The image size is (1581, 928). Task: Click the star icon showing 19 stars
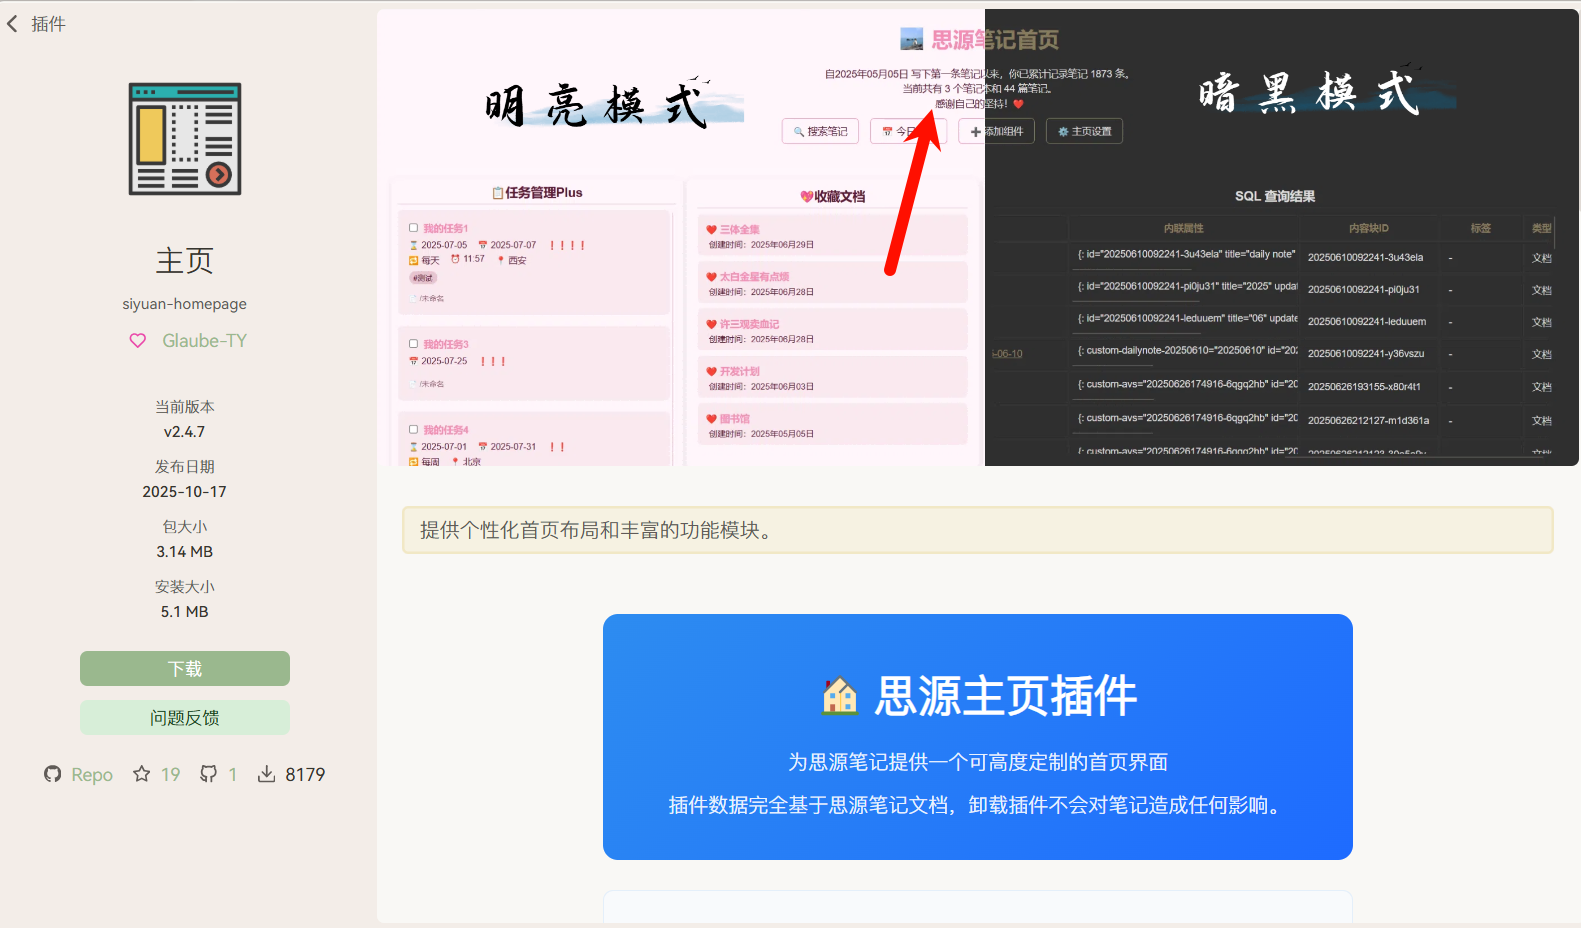pyautogui.click(x=142, y=774)
